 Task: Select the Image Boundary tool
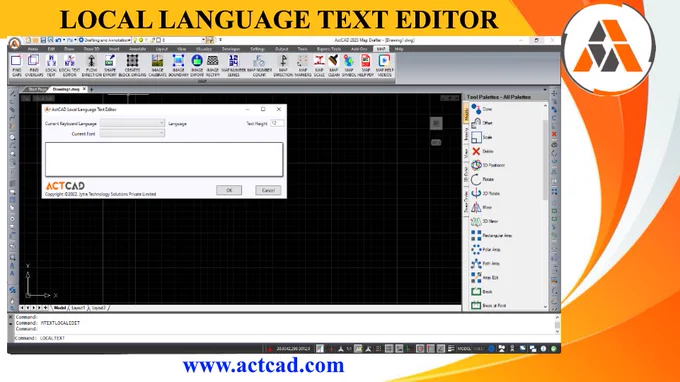pos(178,66)
